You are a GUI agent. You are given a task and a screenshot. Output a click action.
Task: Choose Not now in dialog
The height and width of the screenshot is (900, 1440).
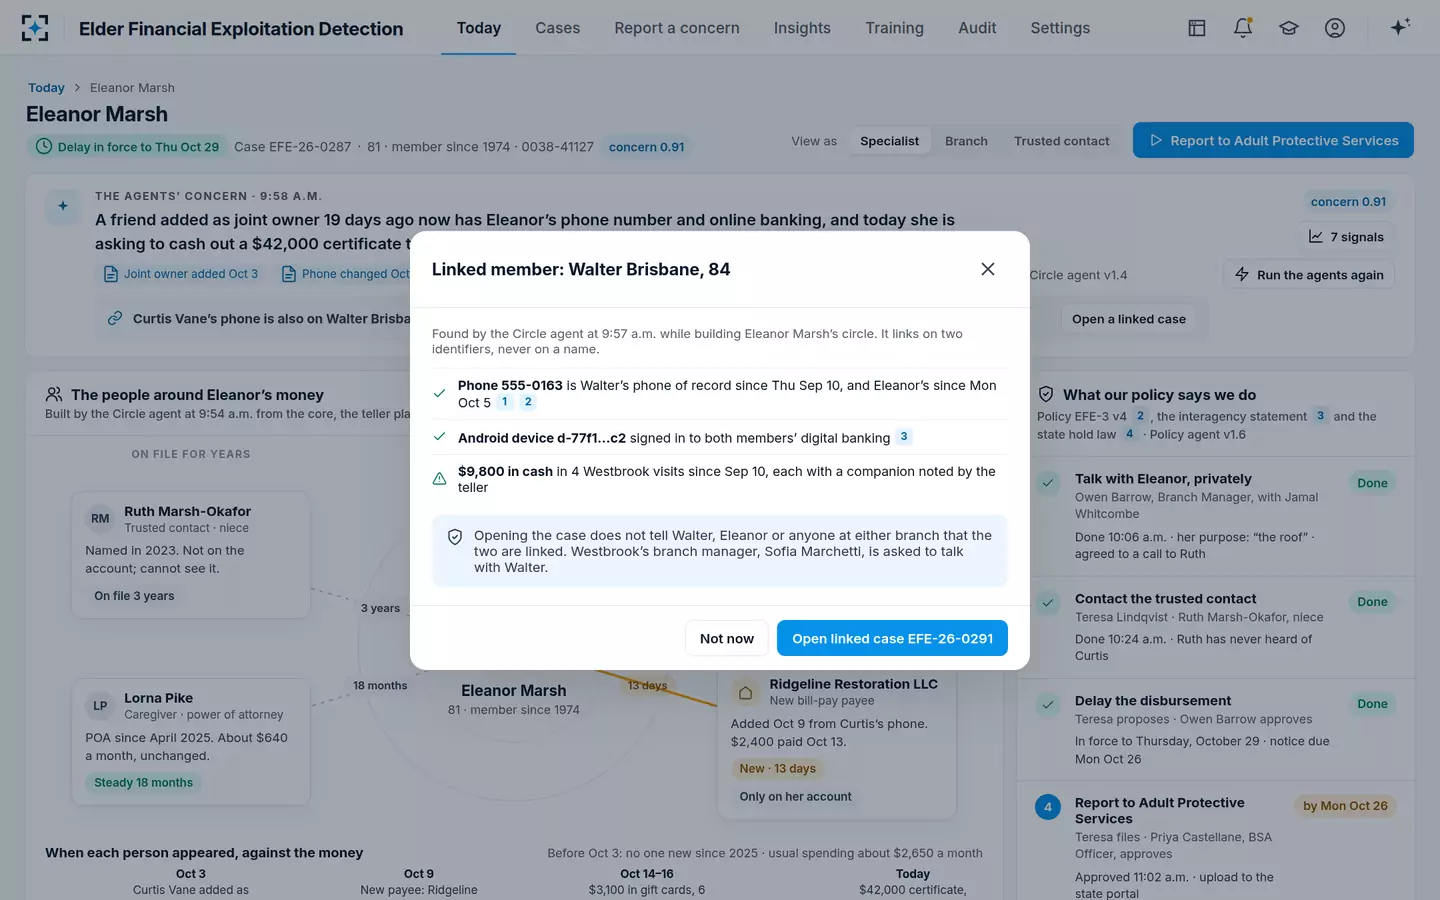coord(727,638)
